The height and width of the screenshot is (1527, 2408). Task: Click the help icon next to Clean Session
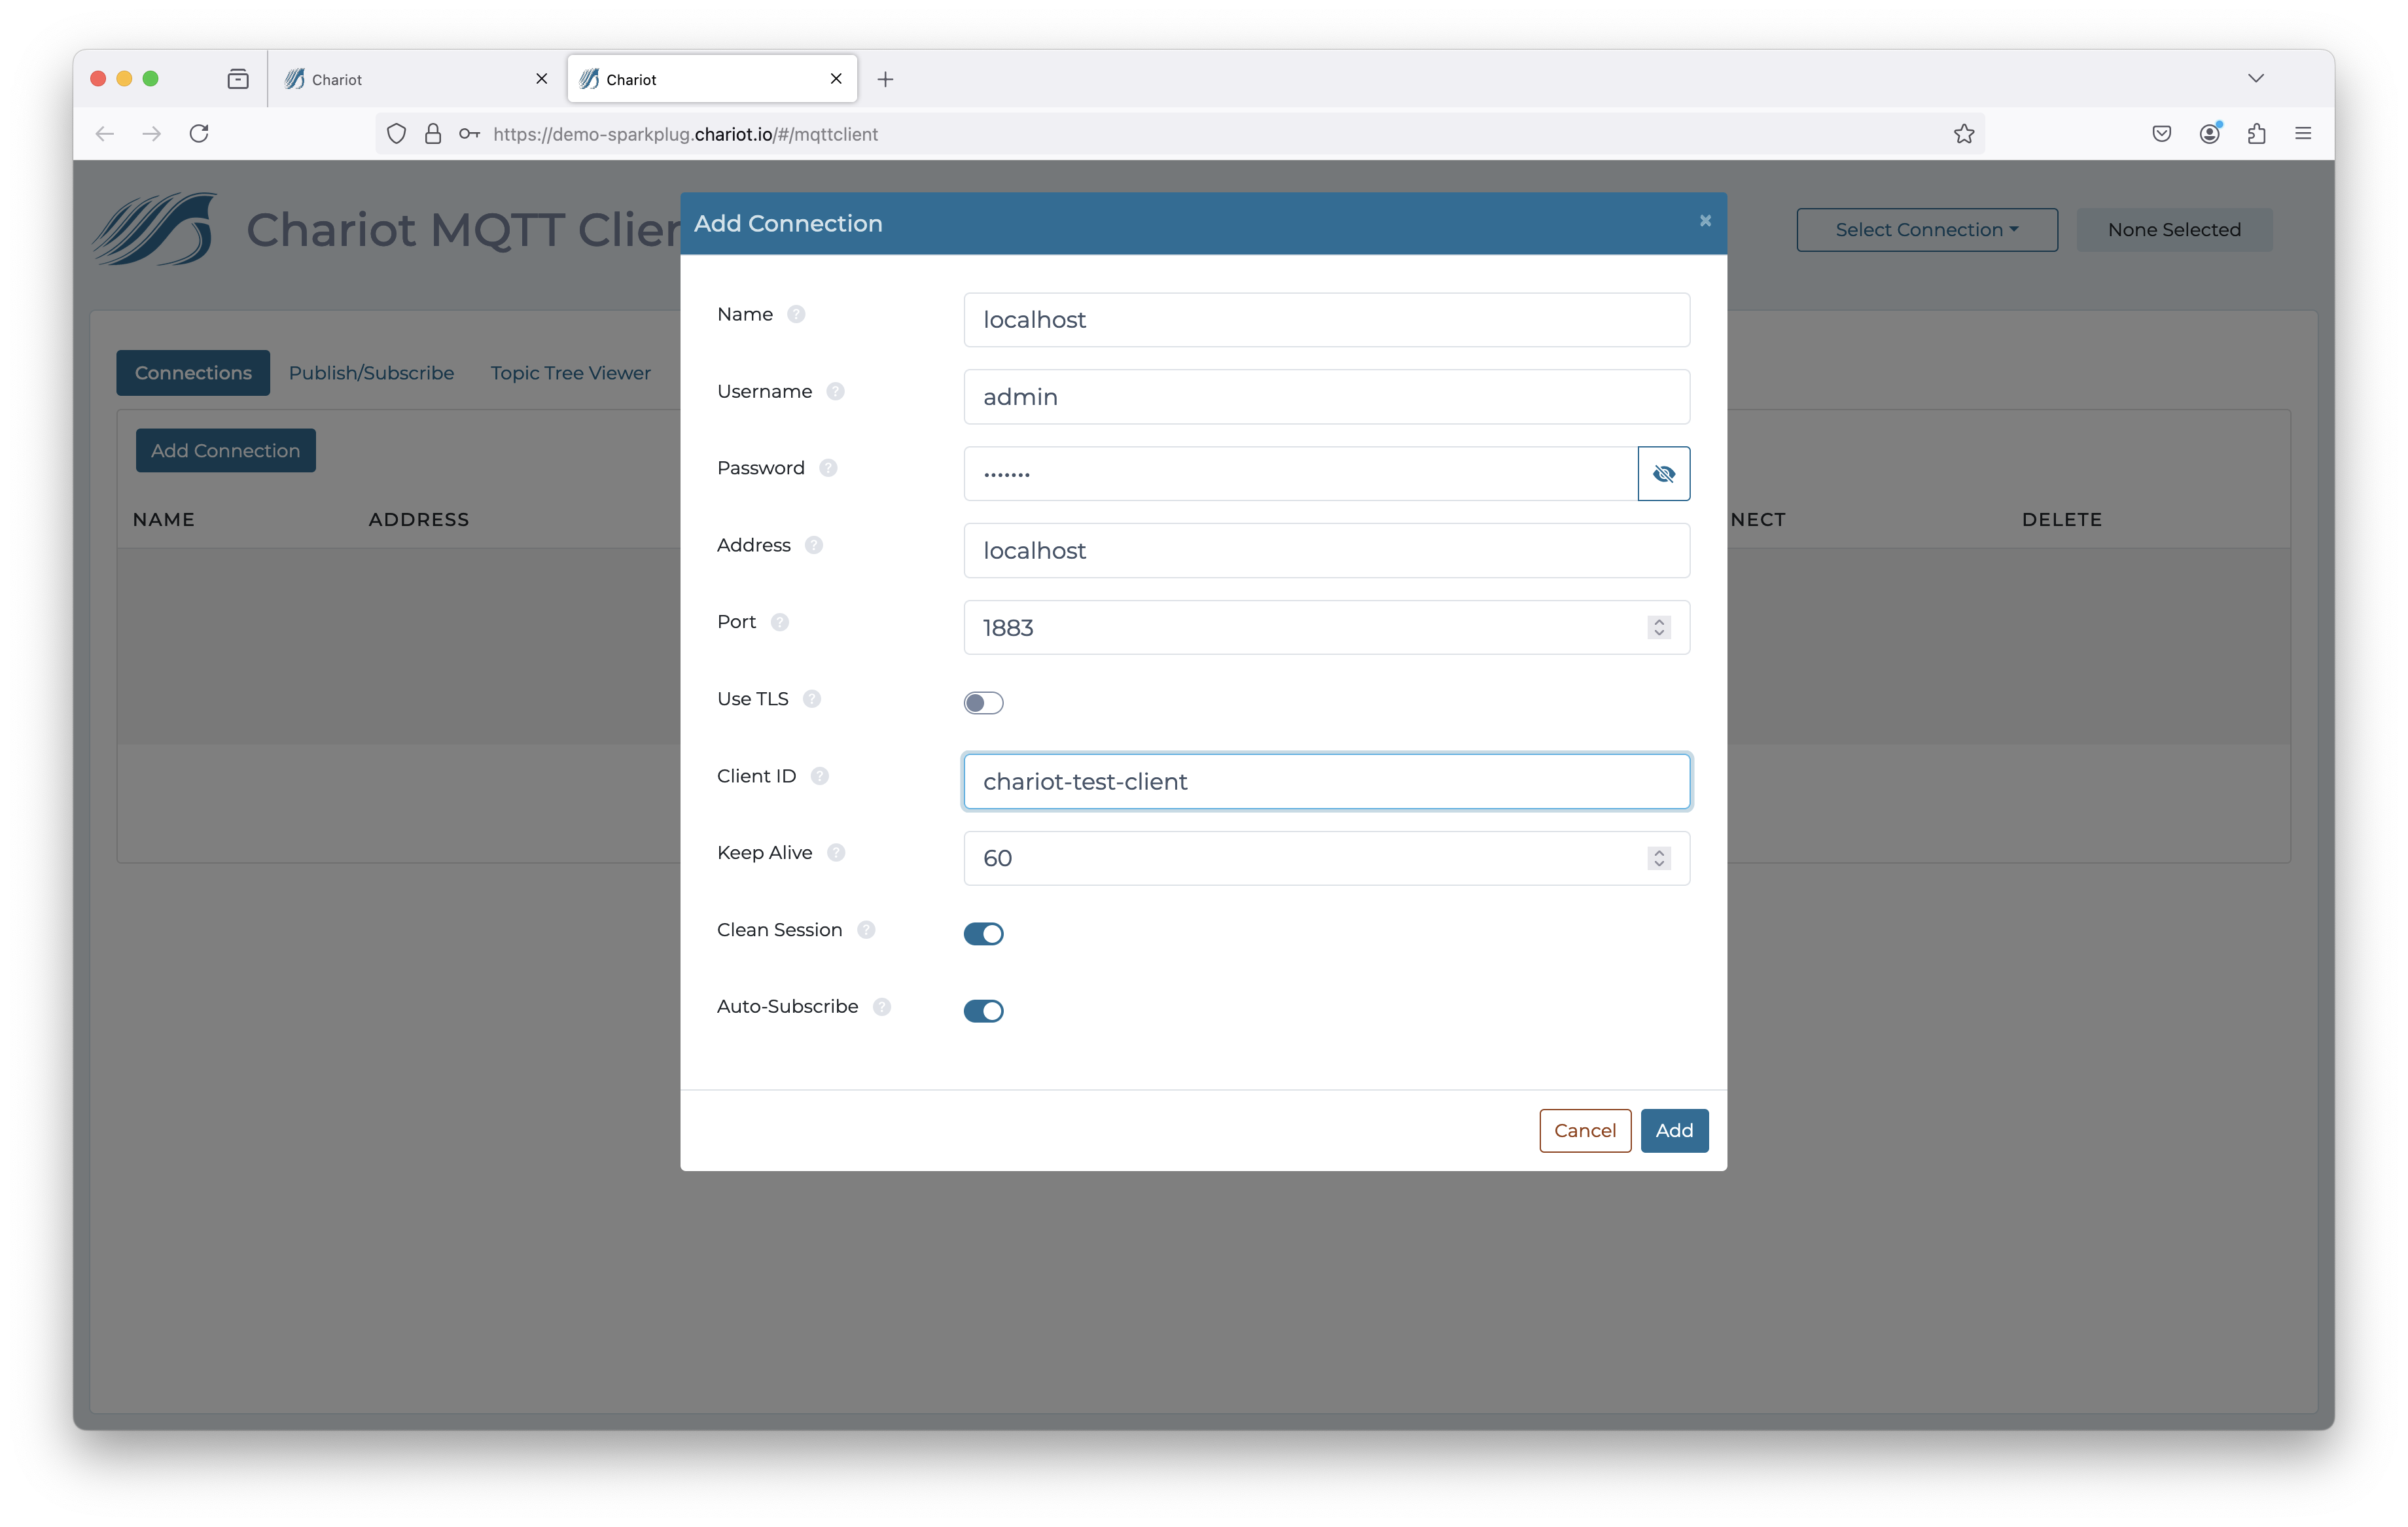(866, 930)
